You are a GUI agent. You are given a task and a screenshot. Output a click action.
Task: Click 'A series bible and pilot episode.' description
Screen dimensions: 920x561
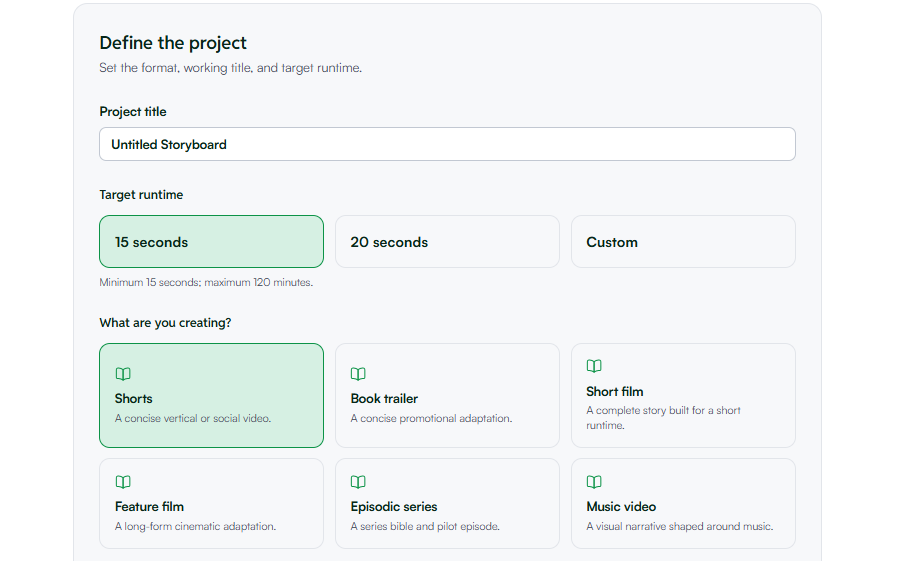(425, 526)
